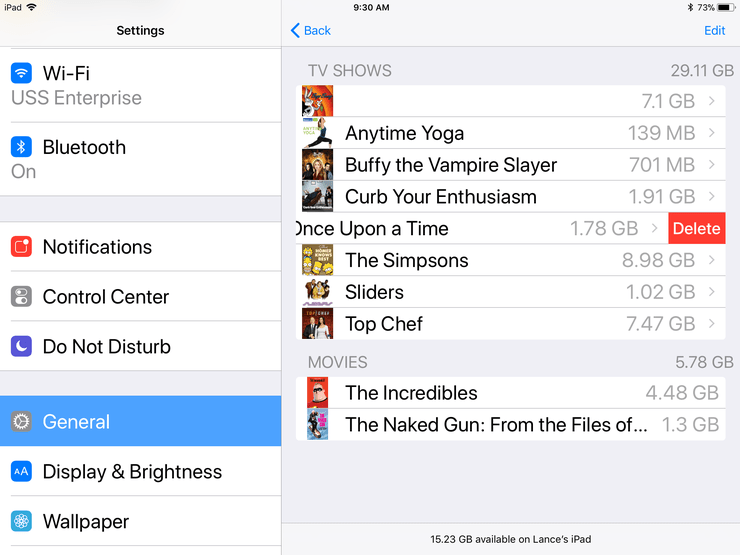The image size is (740, 555).
Task: Select The Incredibles movie title
Action: pyautogui.click(x=411, y=393)
